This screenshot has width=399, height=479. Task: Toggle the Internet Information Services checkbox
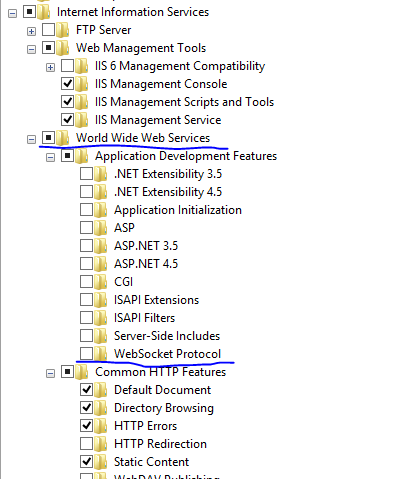point(29,12)
